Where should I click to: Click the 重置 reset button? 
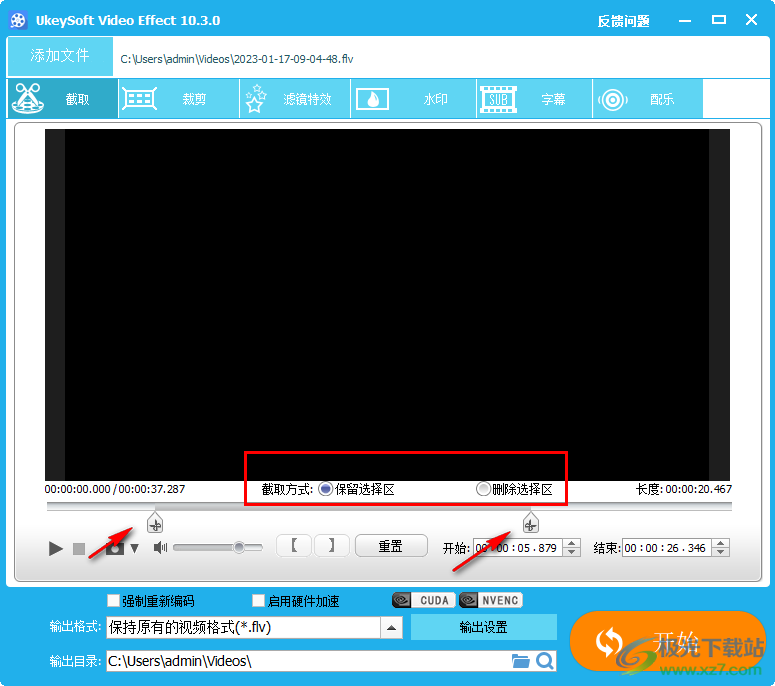point(391,546)
